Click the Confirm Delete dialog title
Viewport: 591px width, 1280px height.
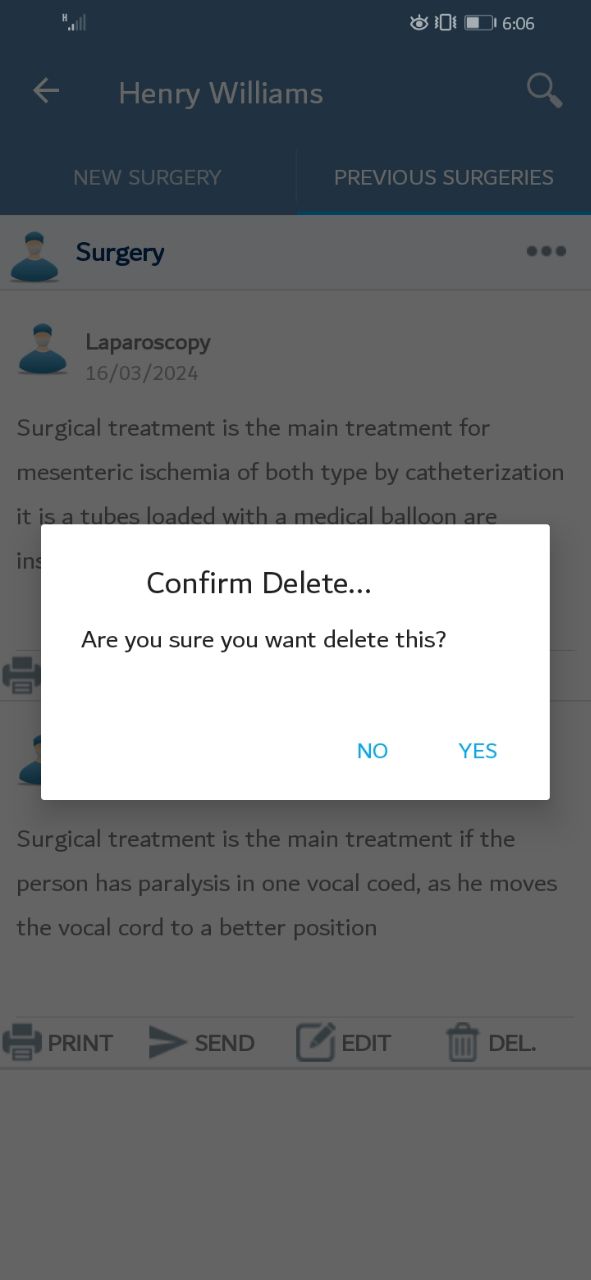(x=259, y=583)
